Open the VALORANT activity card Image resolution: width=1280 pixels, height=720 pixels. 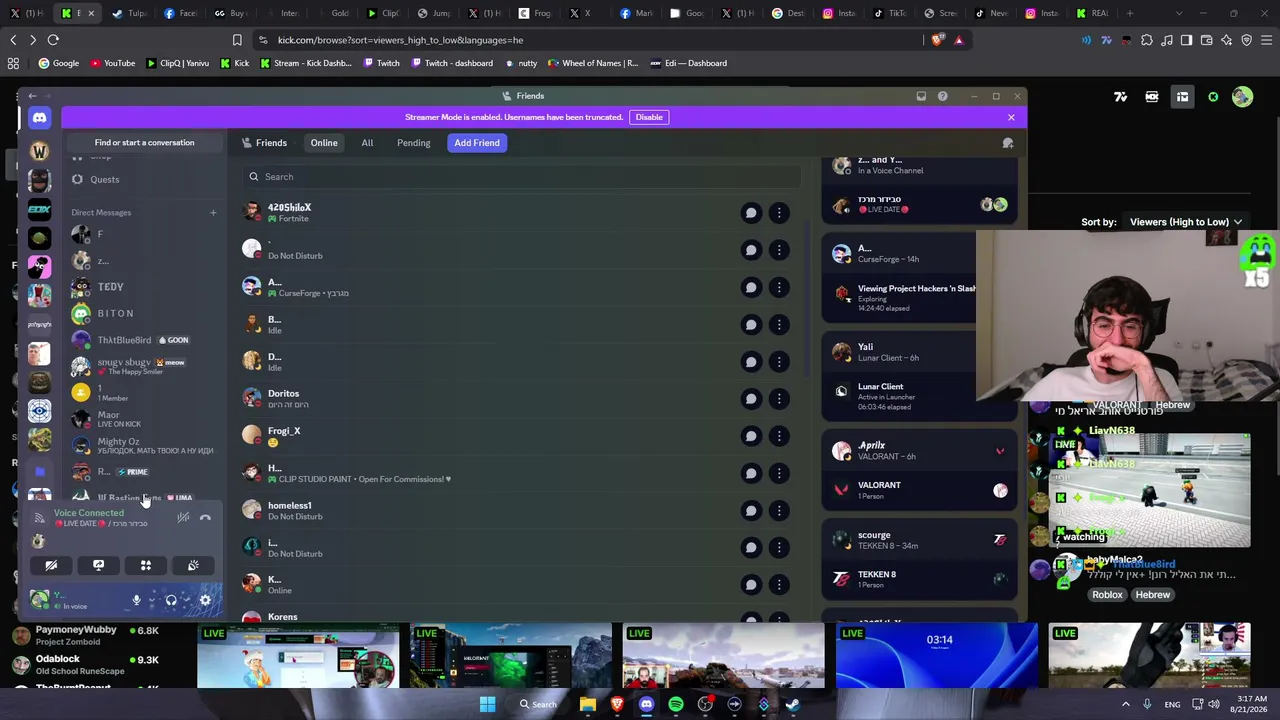pyautogui.click(x=919, y=490)
